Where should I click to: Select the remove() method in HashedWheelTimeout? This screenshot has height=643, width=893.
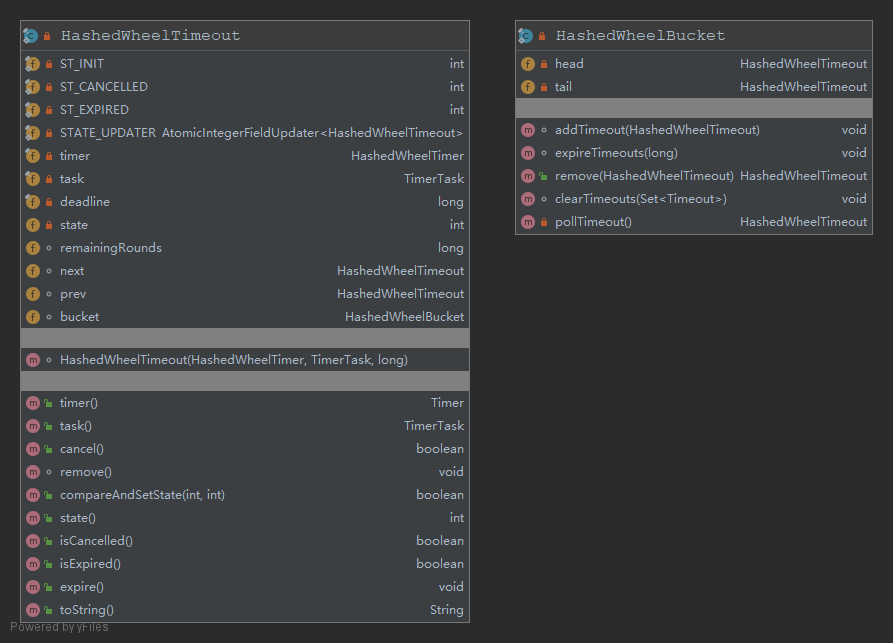coord(86,472)
